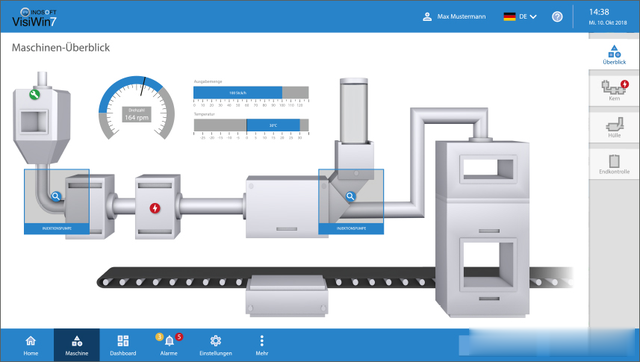
Task: Open the Hülle section in sidebar
Action: pyautogui.click(x=614, y=127)
